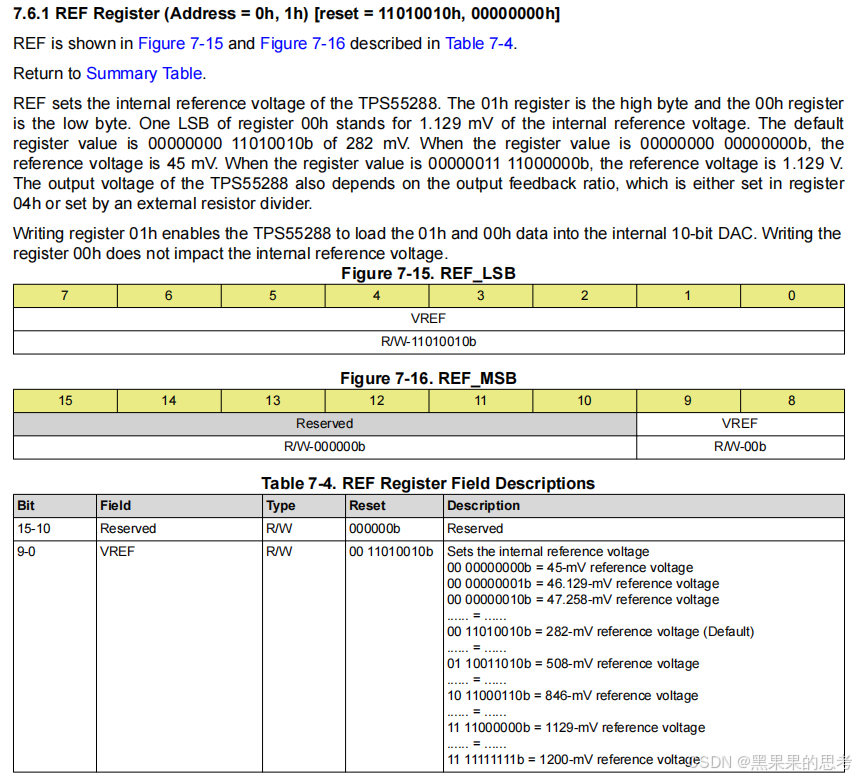Click the 'R/W-000000b' cell

(325, 447)
